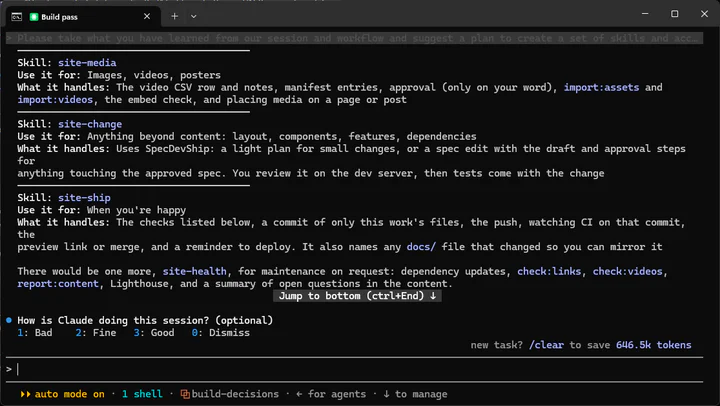This screenshot has height=406, width=720.
Task: Minimize the terminal window
Action: pos(645,14)
